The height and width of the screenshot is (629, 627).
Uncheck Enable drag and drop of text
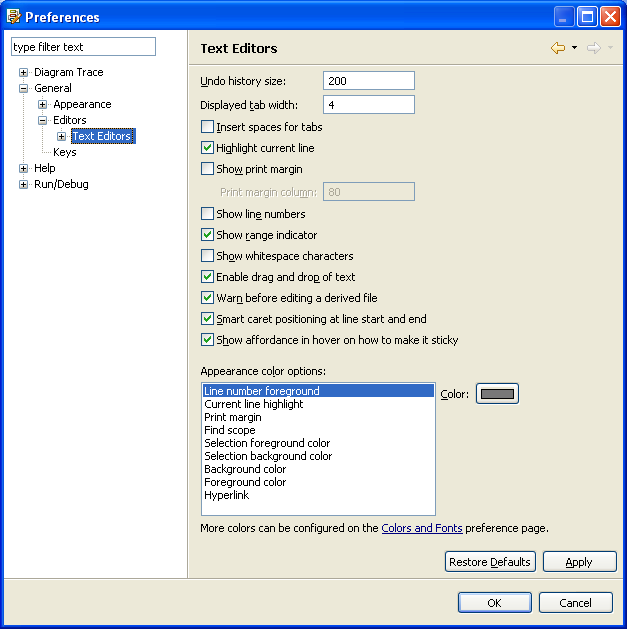click(x=207, y=276)
